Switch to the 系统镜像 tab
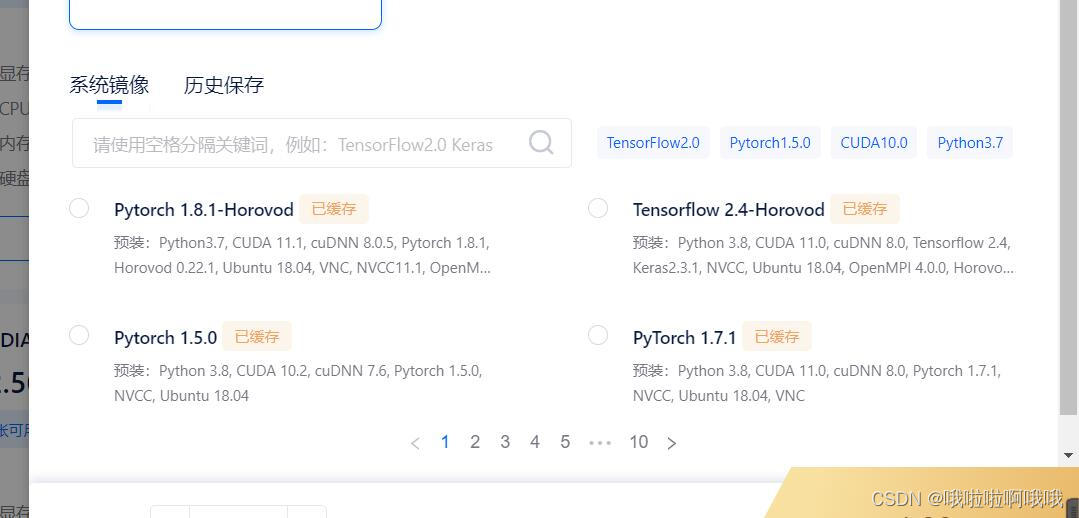This screenshot has width=1079, height=518. pos(109,85)
